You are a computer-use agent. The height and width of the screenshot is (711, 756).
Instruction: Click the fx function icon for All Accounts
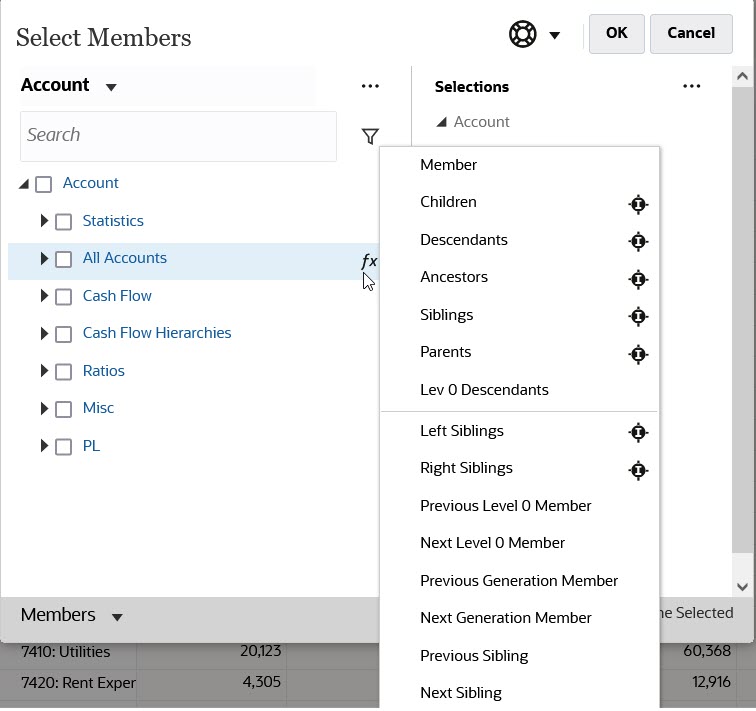pos(369,261)
